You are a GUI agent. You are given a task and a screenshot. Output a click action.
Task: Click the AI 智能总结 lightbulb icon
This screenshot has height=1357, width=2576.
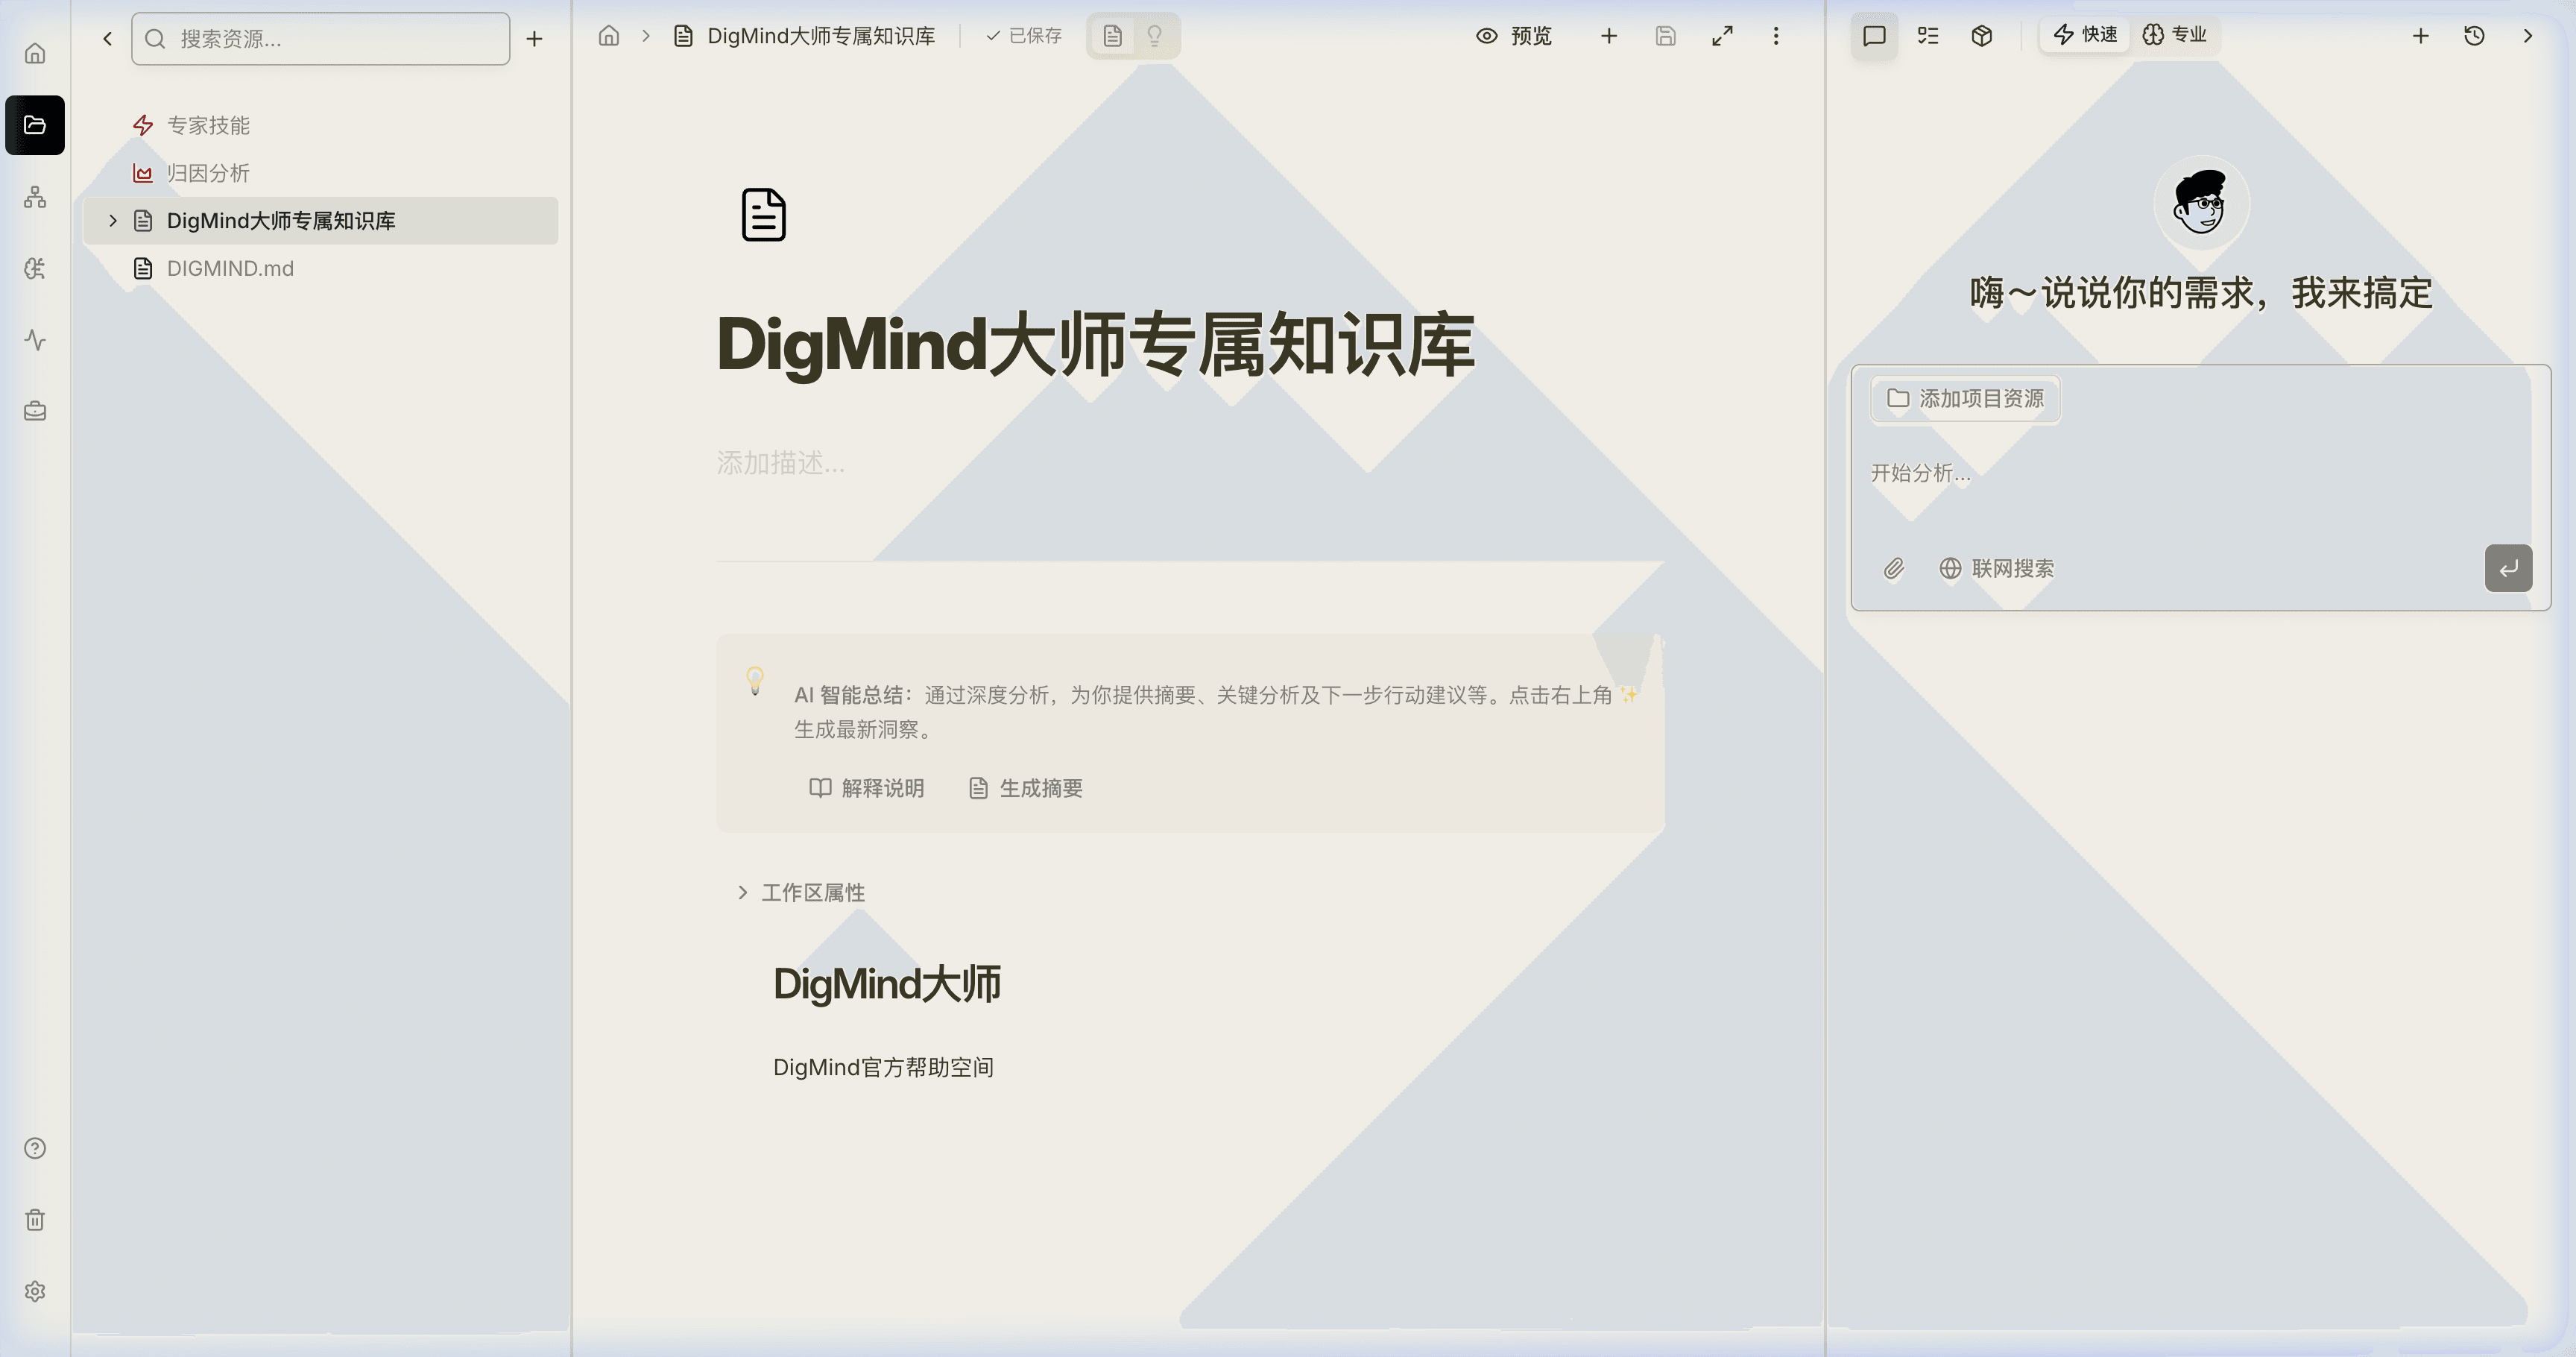(756, 681)
